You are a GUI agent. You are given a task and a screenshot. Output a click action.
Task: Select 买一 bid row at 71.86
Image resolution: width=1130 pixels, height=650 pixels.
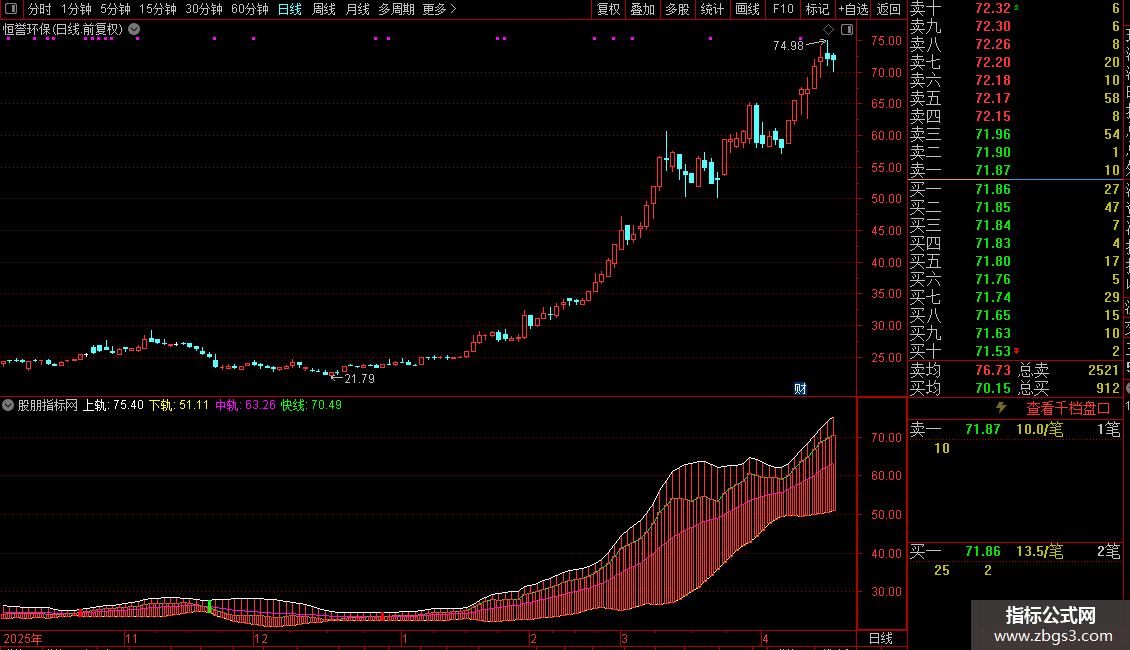(1015, 189)
